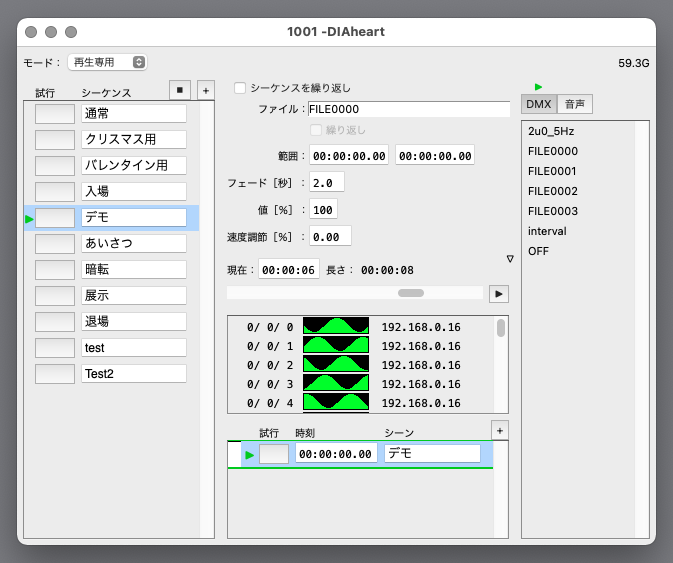Click trial button for 退場 sequence
This screenshot has height=563, width=673.
55,321
